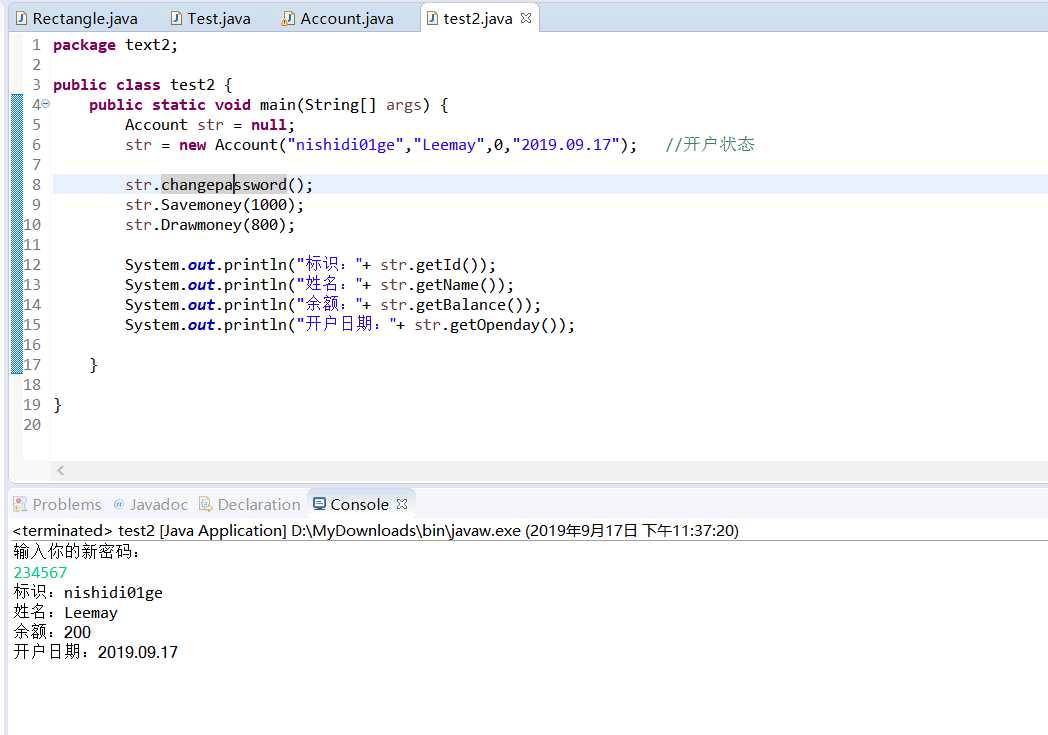Click the "nishidi01ge" string literal in the code
The height and width of the screenshot is (735, 1048).
[346, 145]
